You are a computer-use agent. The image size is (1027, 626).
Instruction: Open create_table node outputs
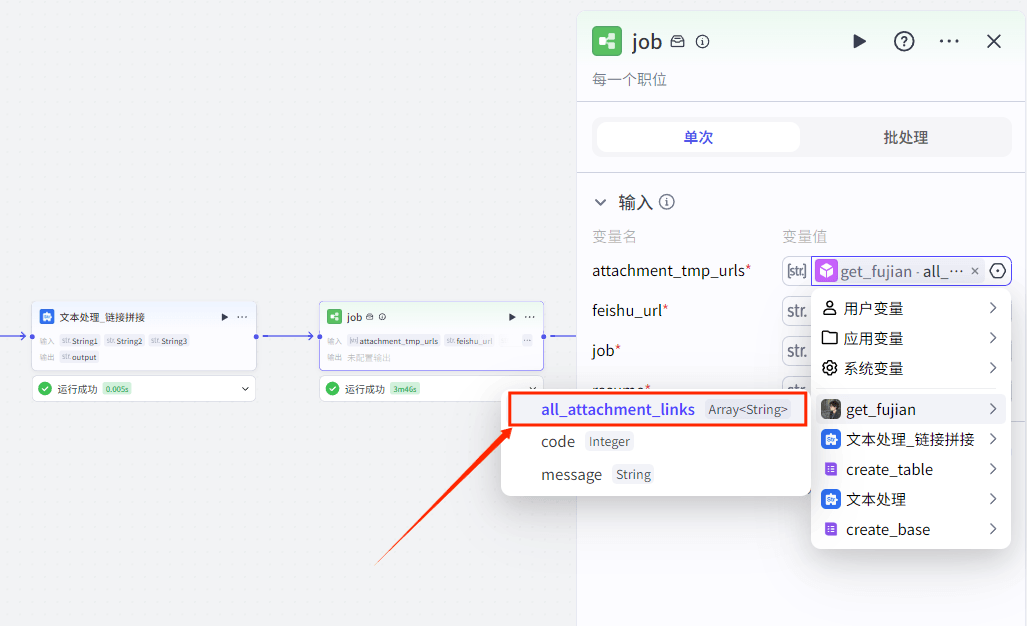[x=910, y=470]
